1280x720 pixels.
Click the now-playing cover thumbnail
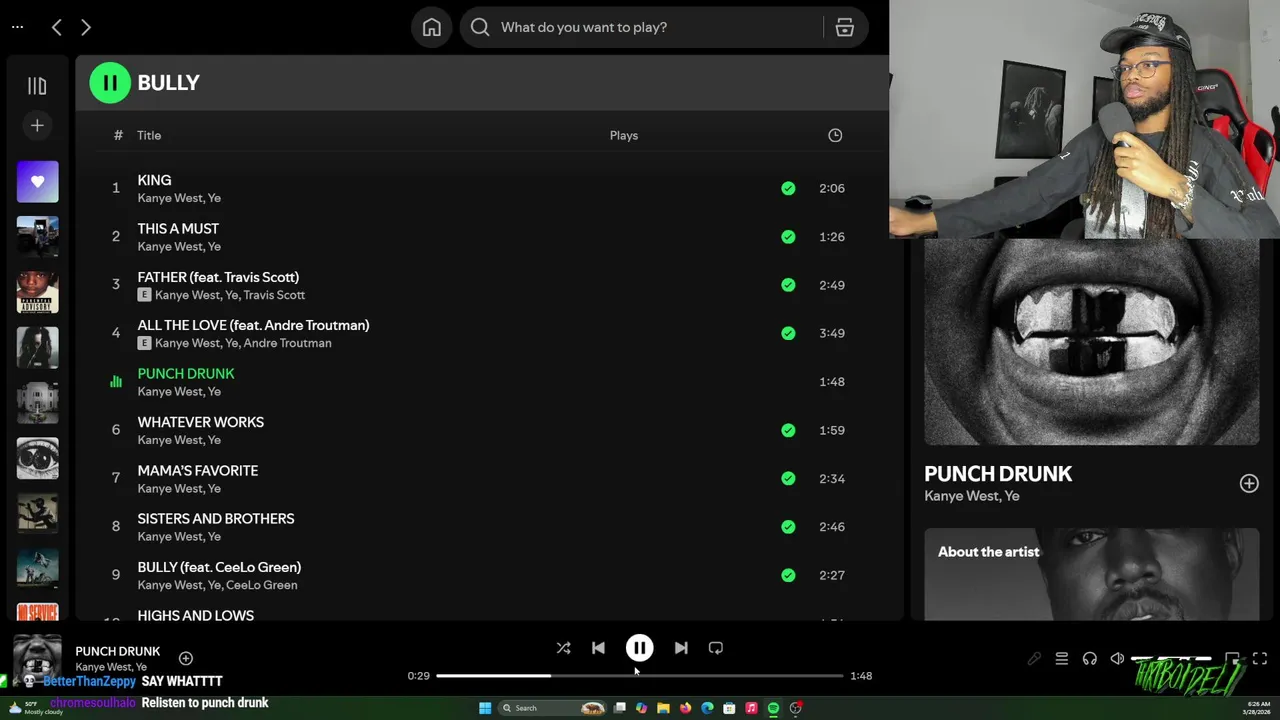pyautogui.click(x=37, y=658)
